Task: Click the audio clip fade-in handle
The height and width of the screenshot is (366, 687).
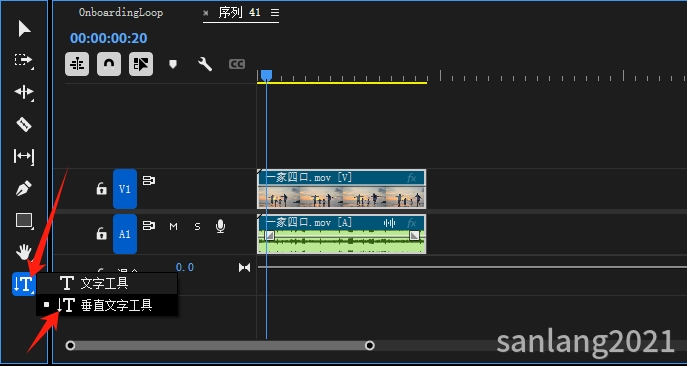Action: [270, 236]
